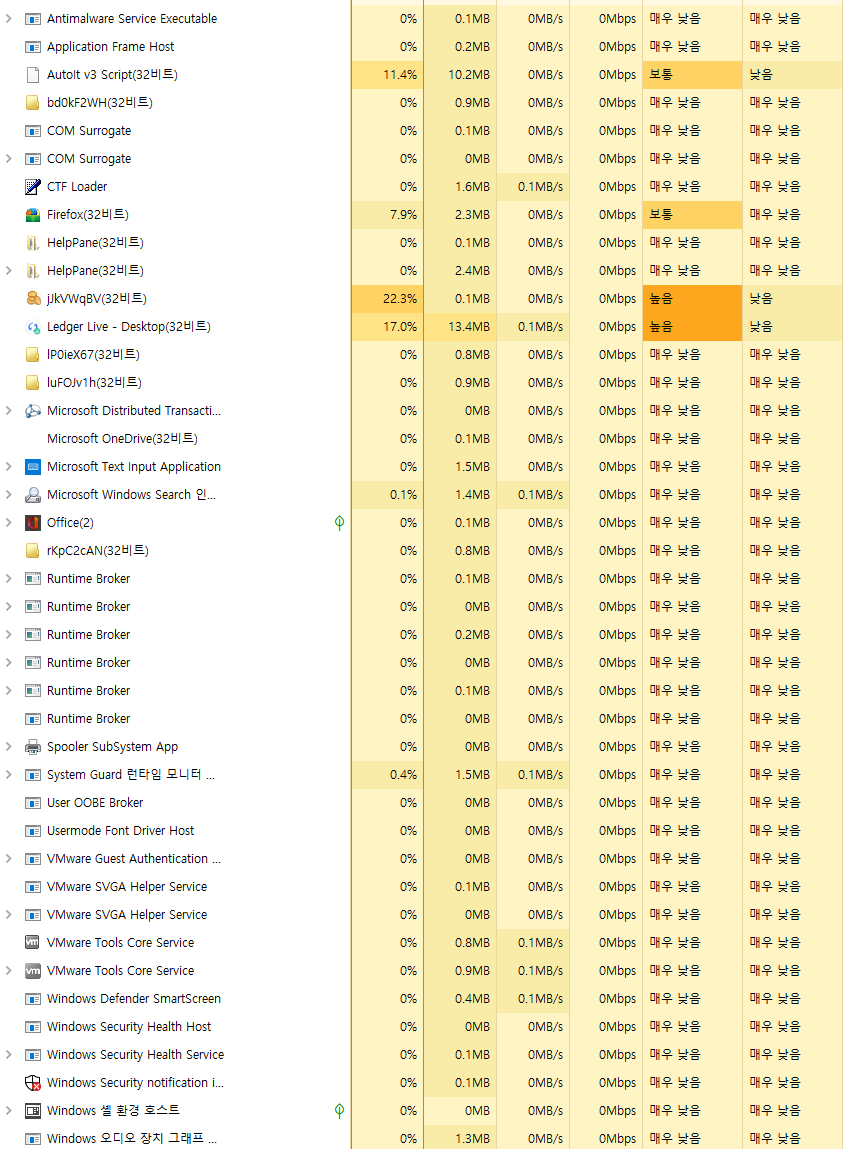Click the green leaf icon on Windows 셸 row
Viewport: 852px width, 1149px height.
(x=339, y=1111)
